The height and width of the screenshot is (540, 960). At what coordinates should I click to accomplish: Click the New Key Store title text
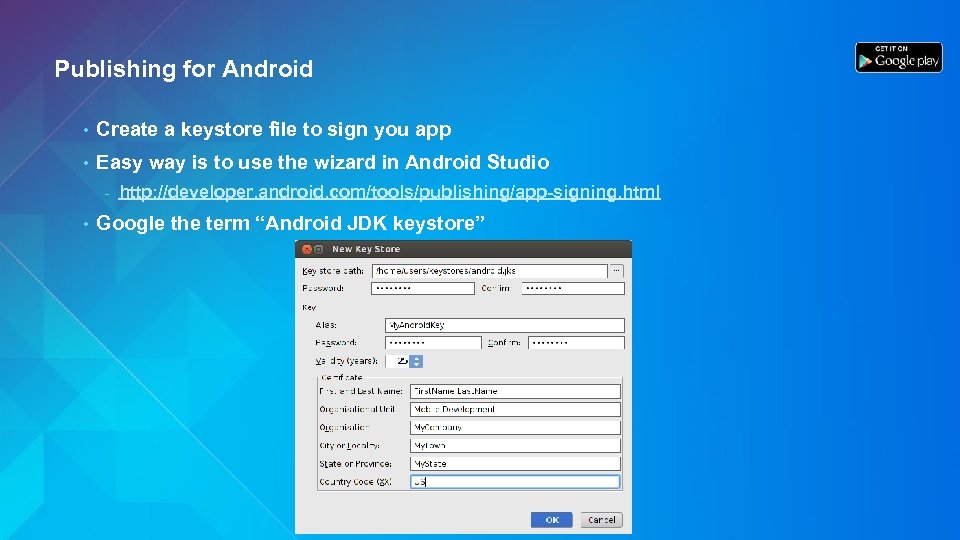tap(366, 249)
